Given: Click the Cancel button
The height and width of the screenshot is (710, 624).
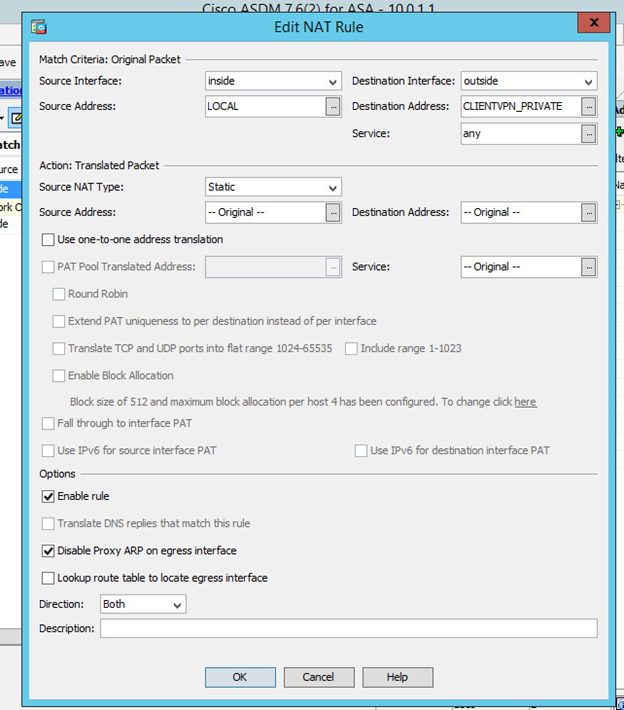Looking at the screenshot, I should (x=319, y=677).
